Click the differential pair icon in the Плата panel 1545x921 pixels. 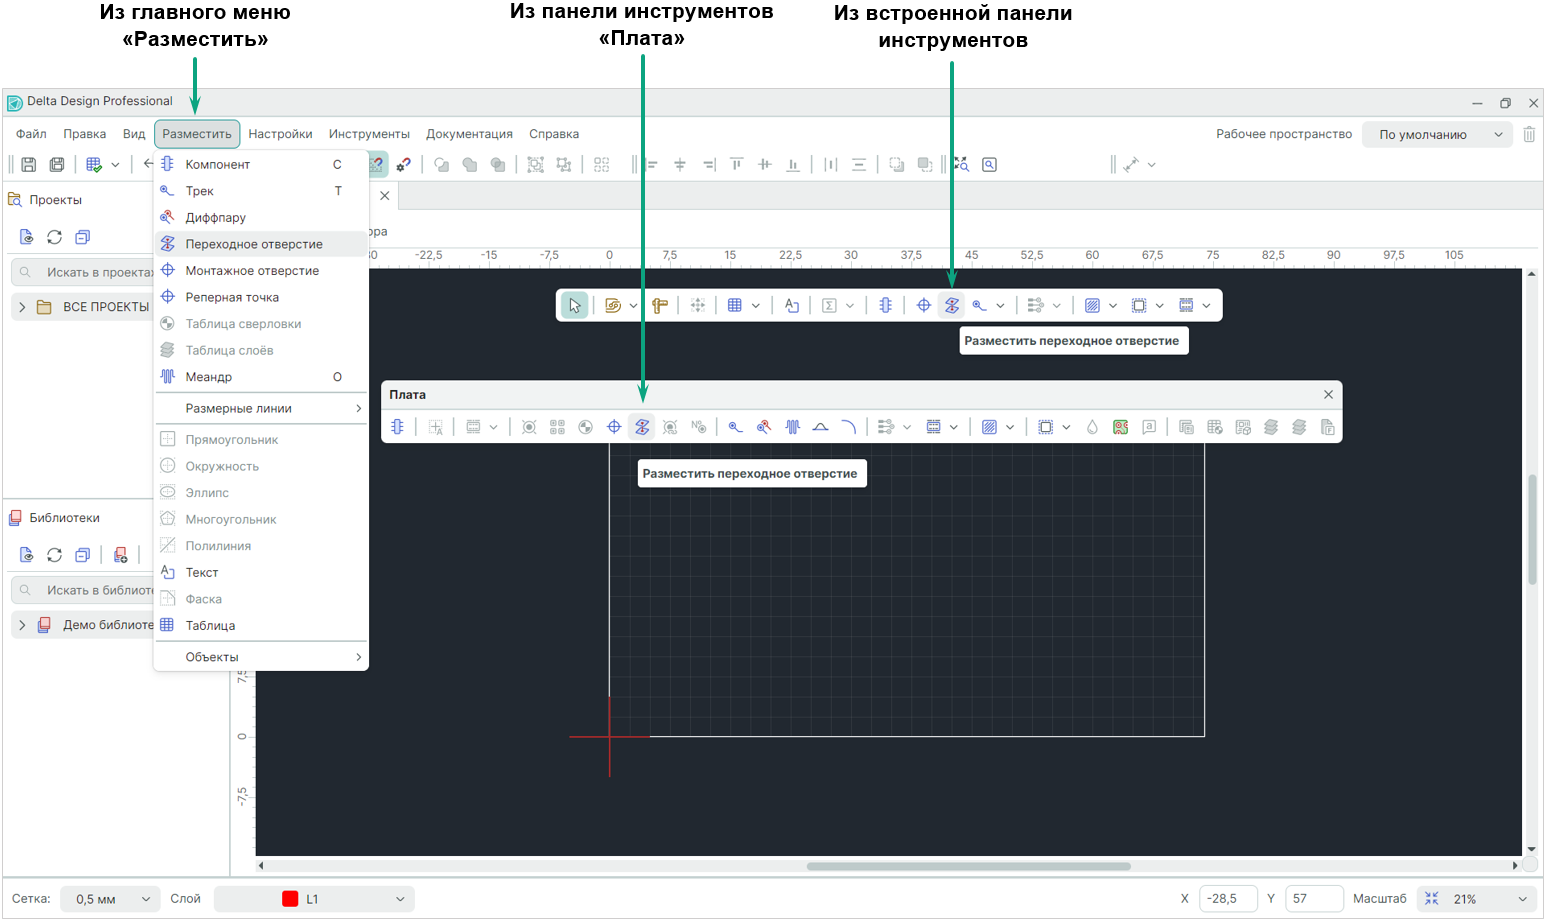click(764, 427)
